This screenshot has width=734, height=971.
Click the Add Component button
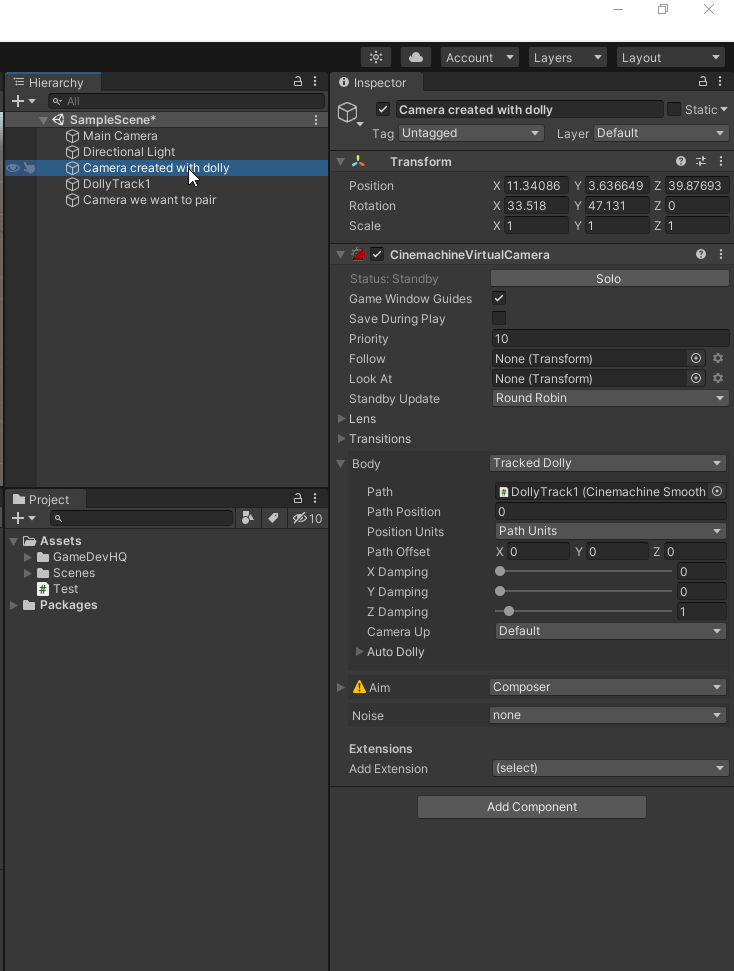[x=531, y=807]
